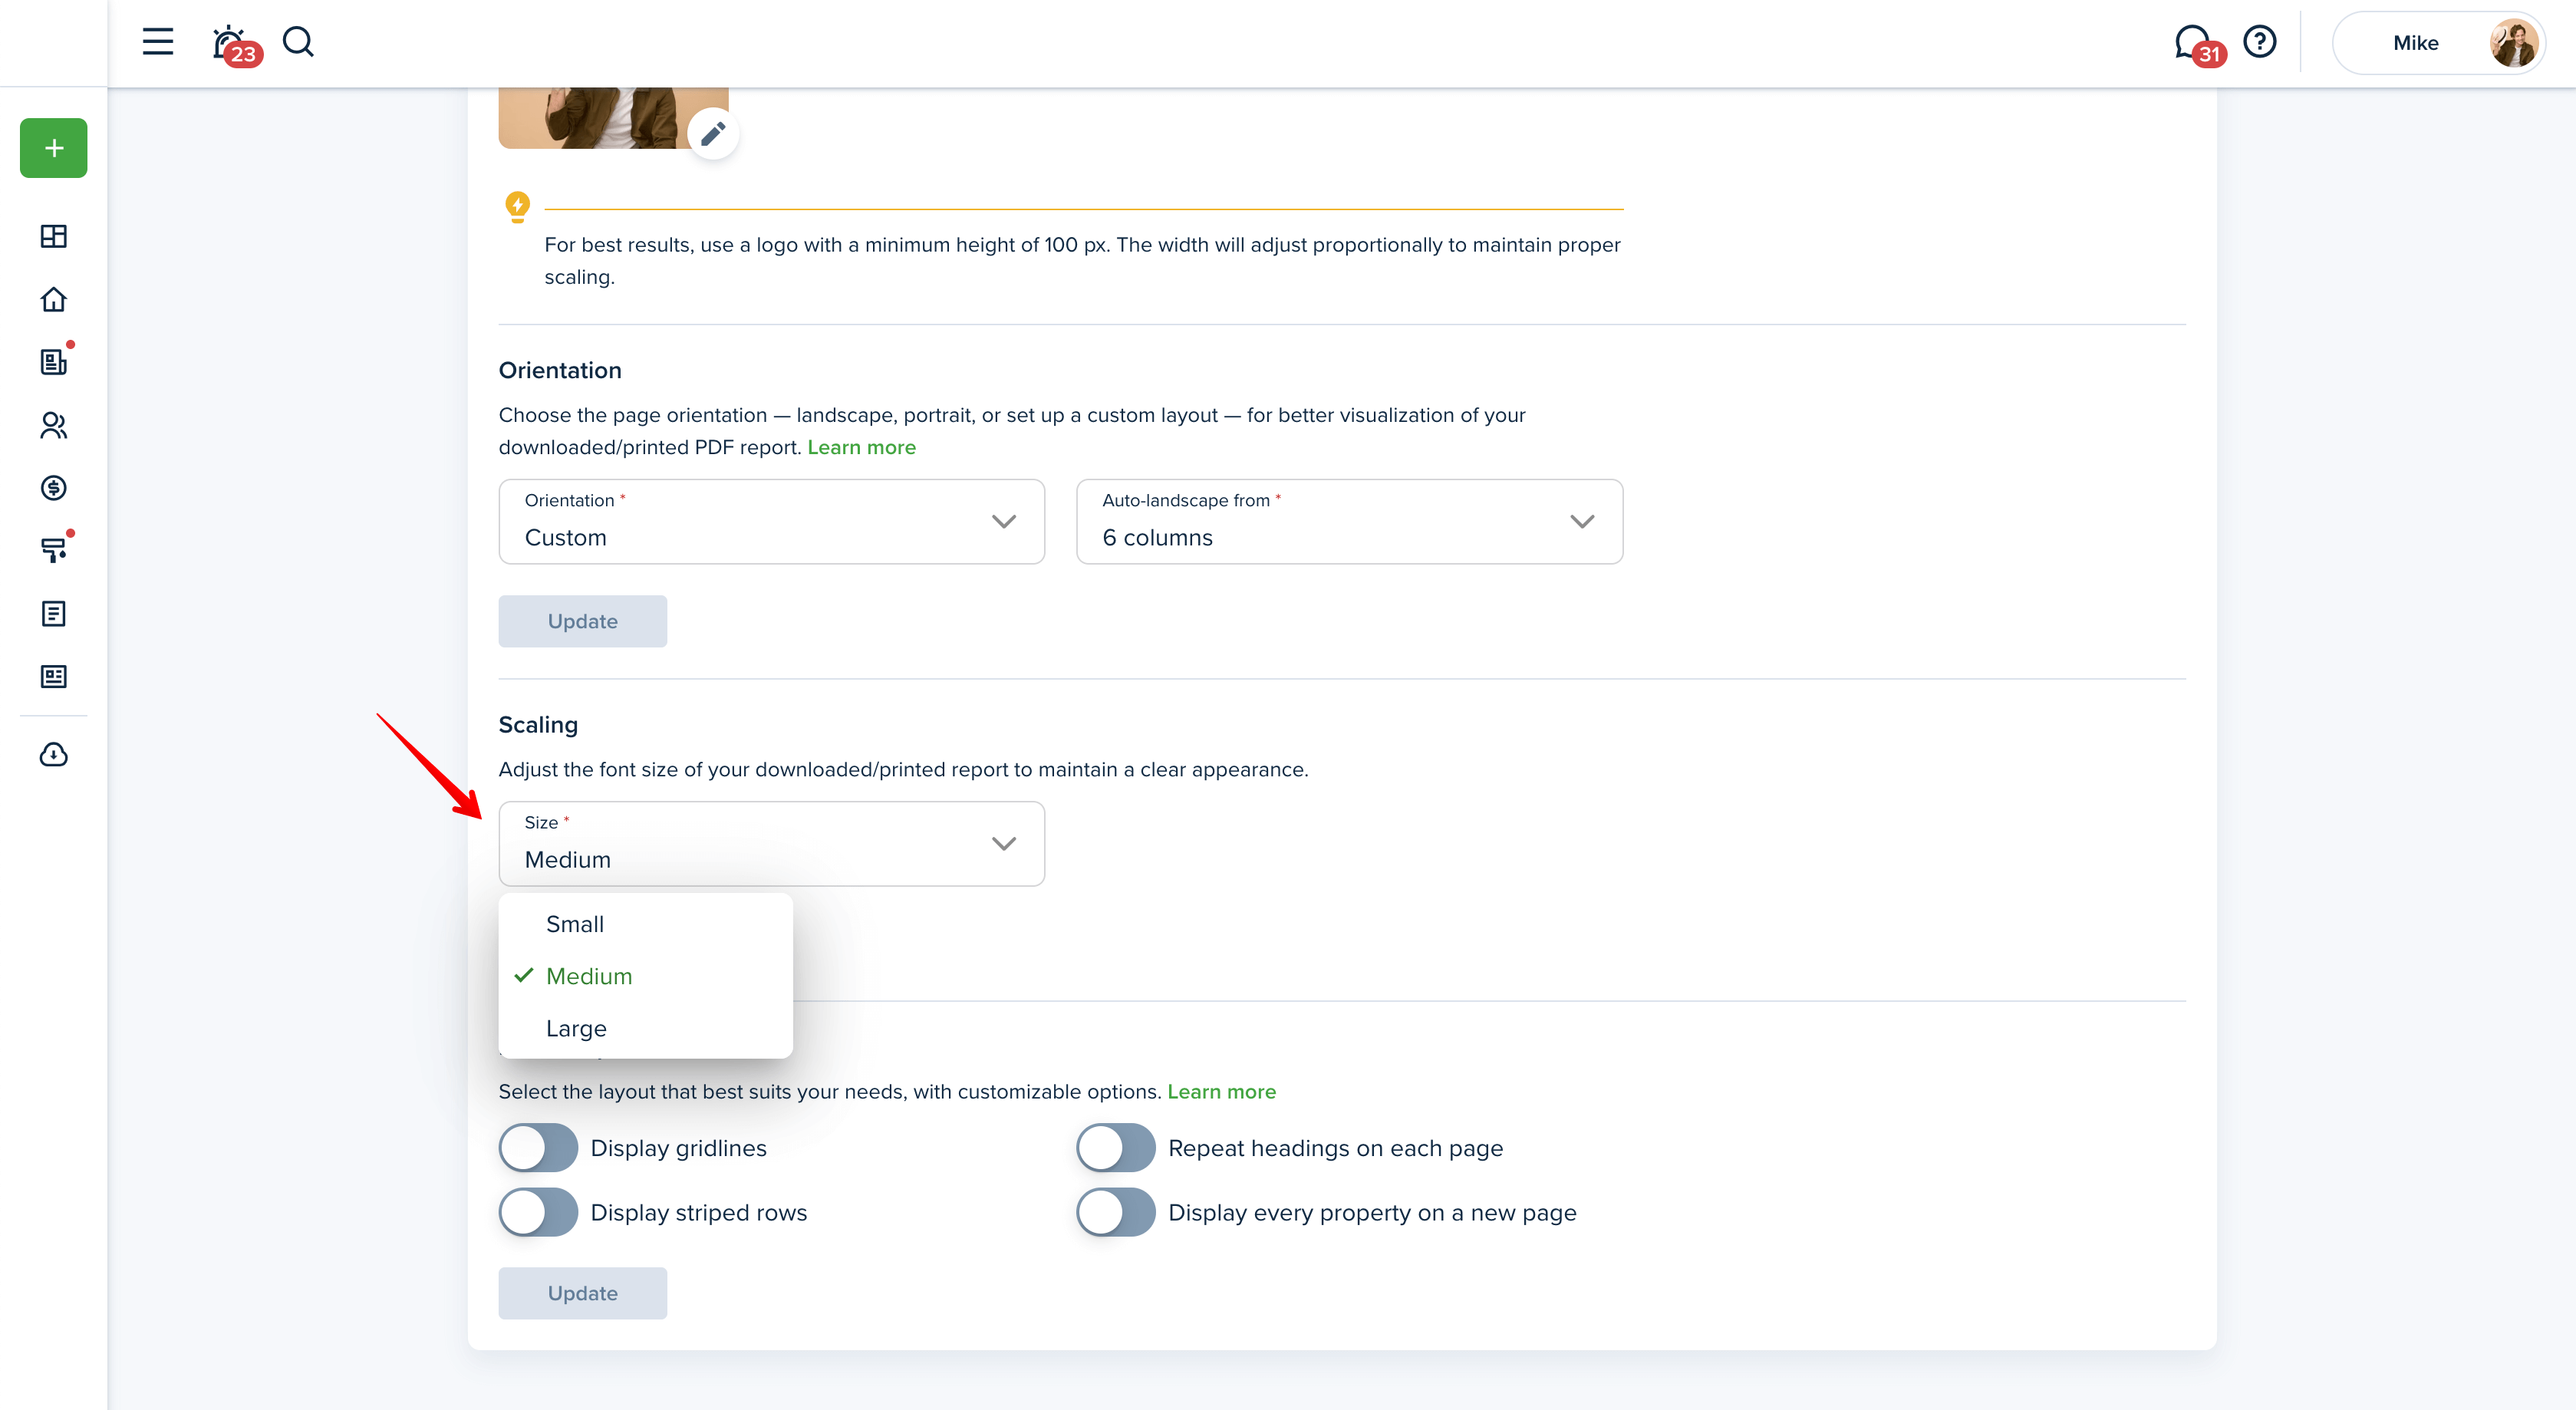The height and width of the screenshot is (1410, 2576).
Task: Turn on Repeat headings on each page
Action: pos(1115,1148)
